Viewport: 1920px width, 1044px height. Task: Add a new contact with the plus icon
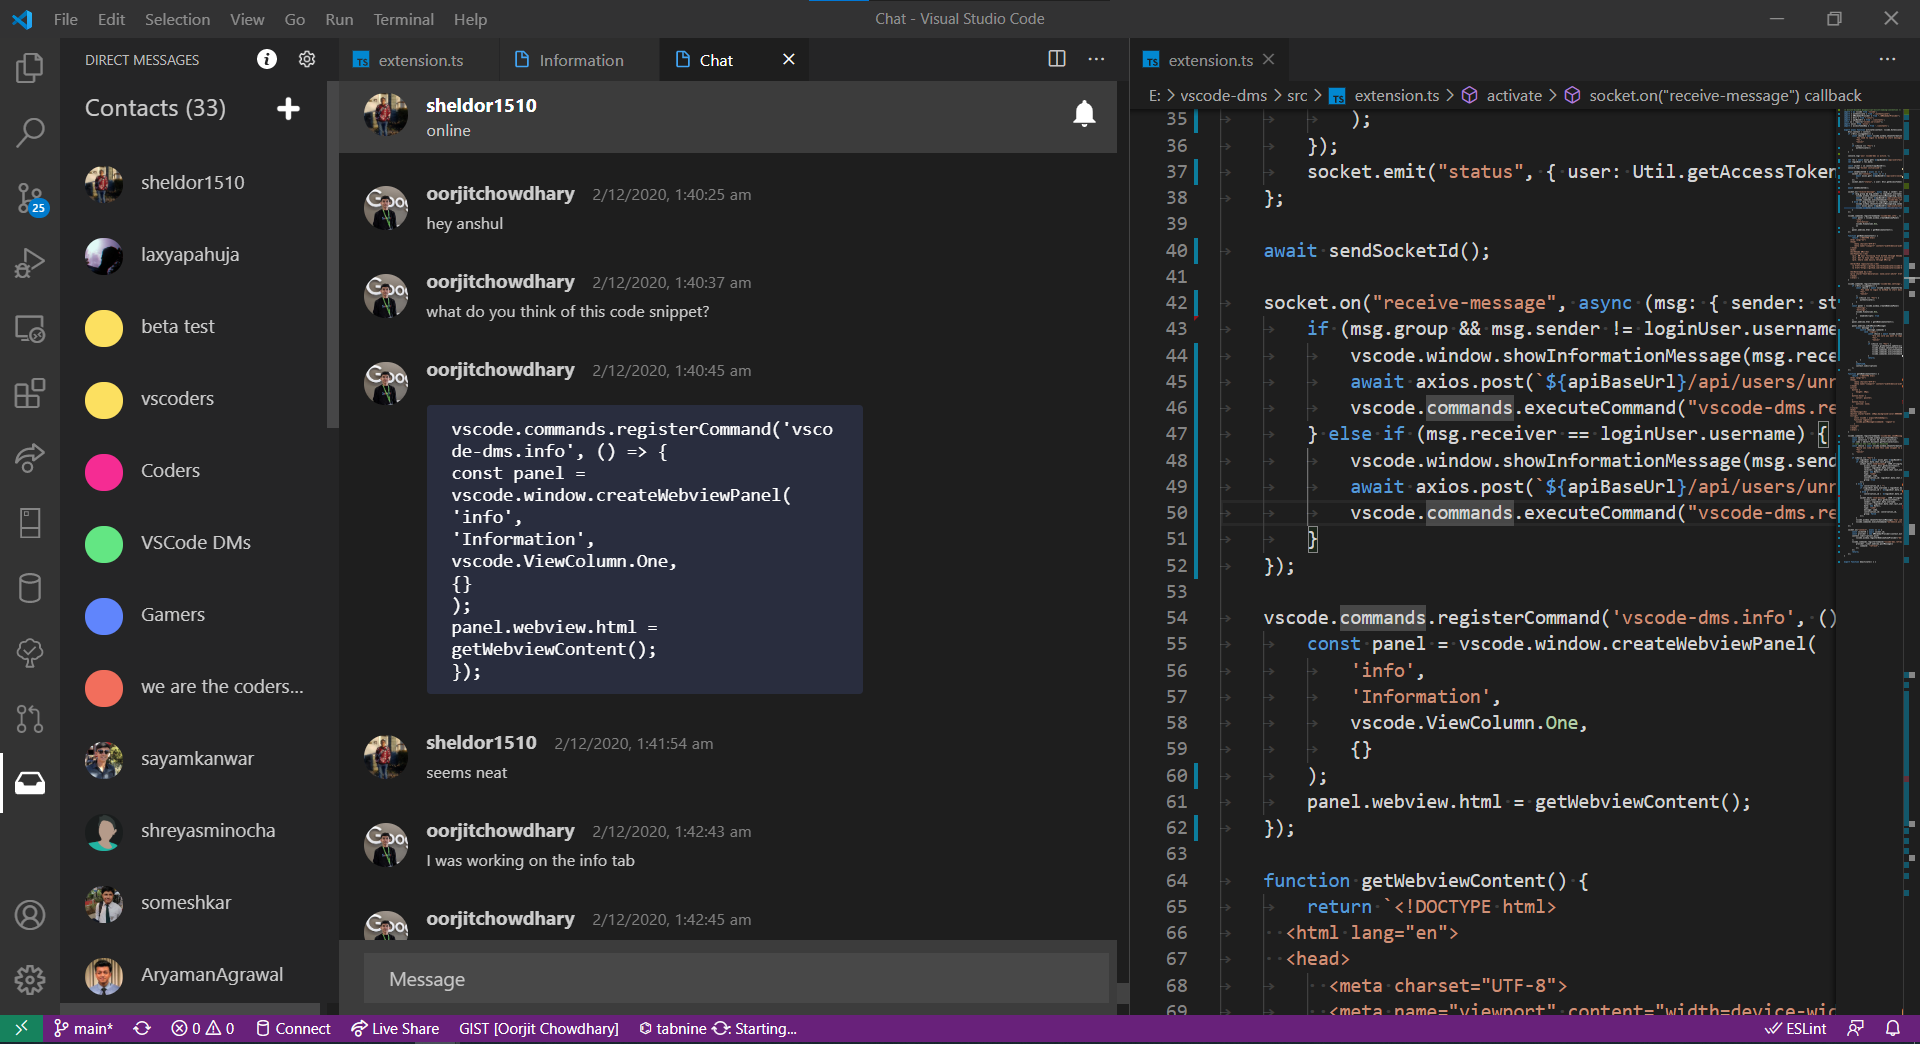[x=288, y=108]
